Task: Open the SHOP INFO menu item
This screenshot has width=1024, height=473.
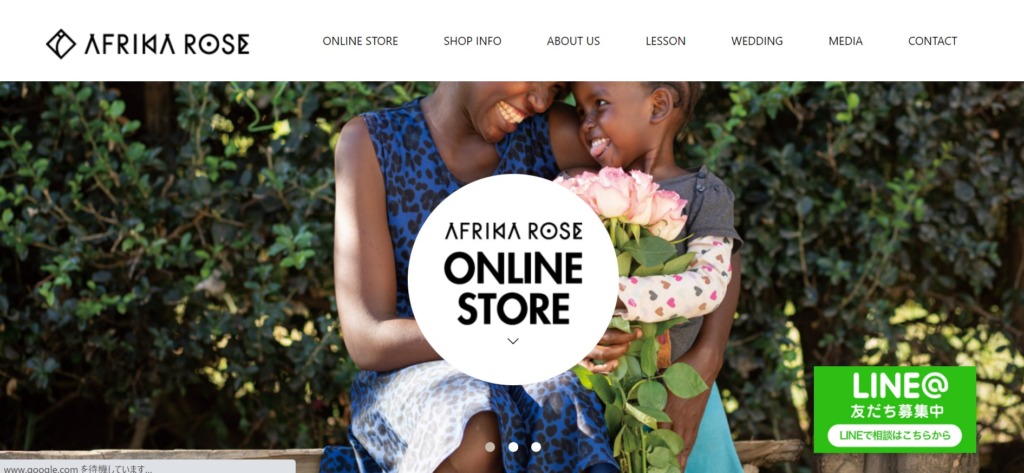Action: click(x=472, y=41)
